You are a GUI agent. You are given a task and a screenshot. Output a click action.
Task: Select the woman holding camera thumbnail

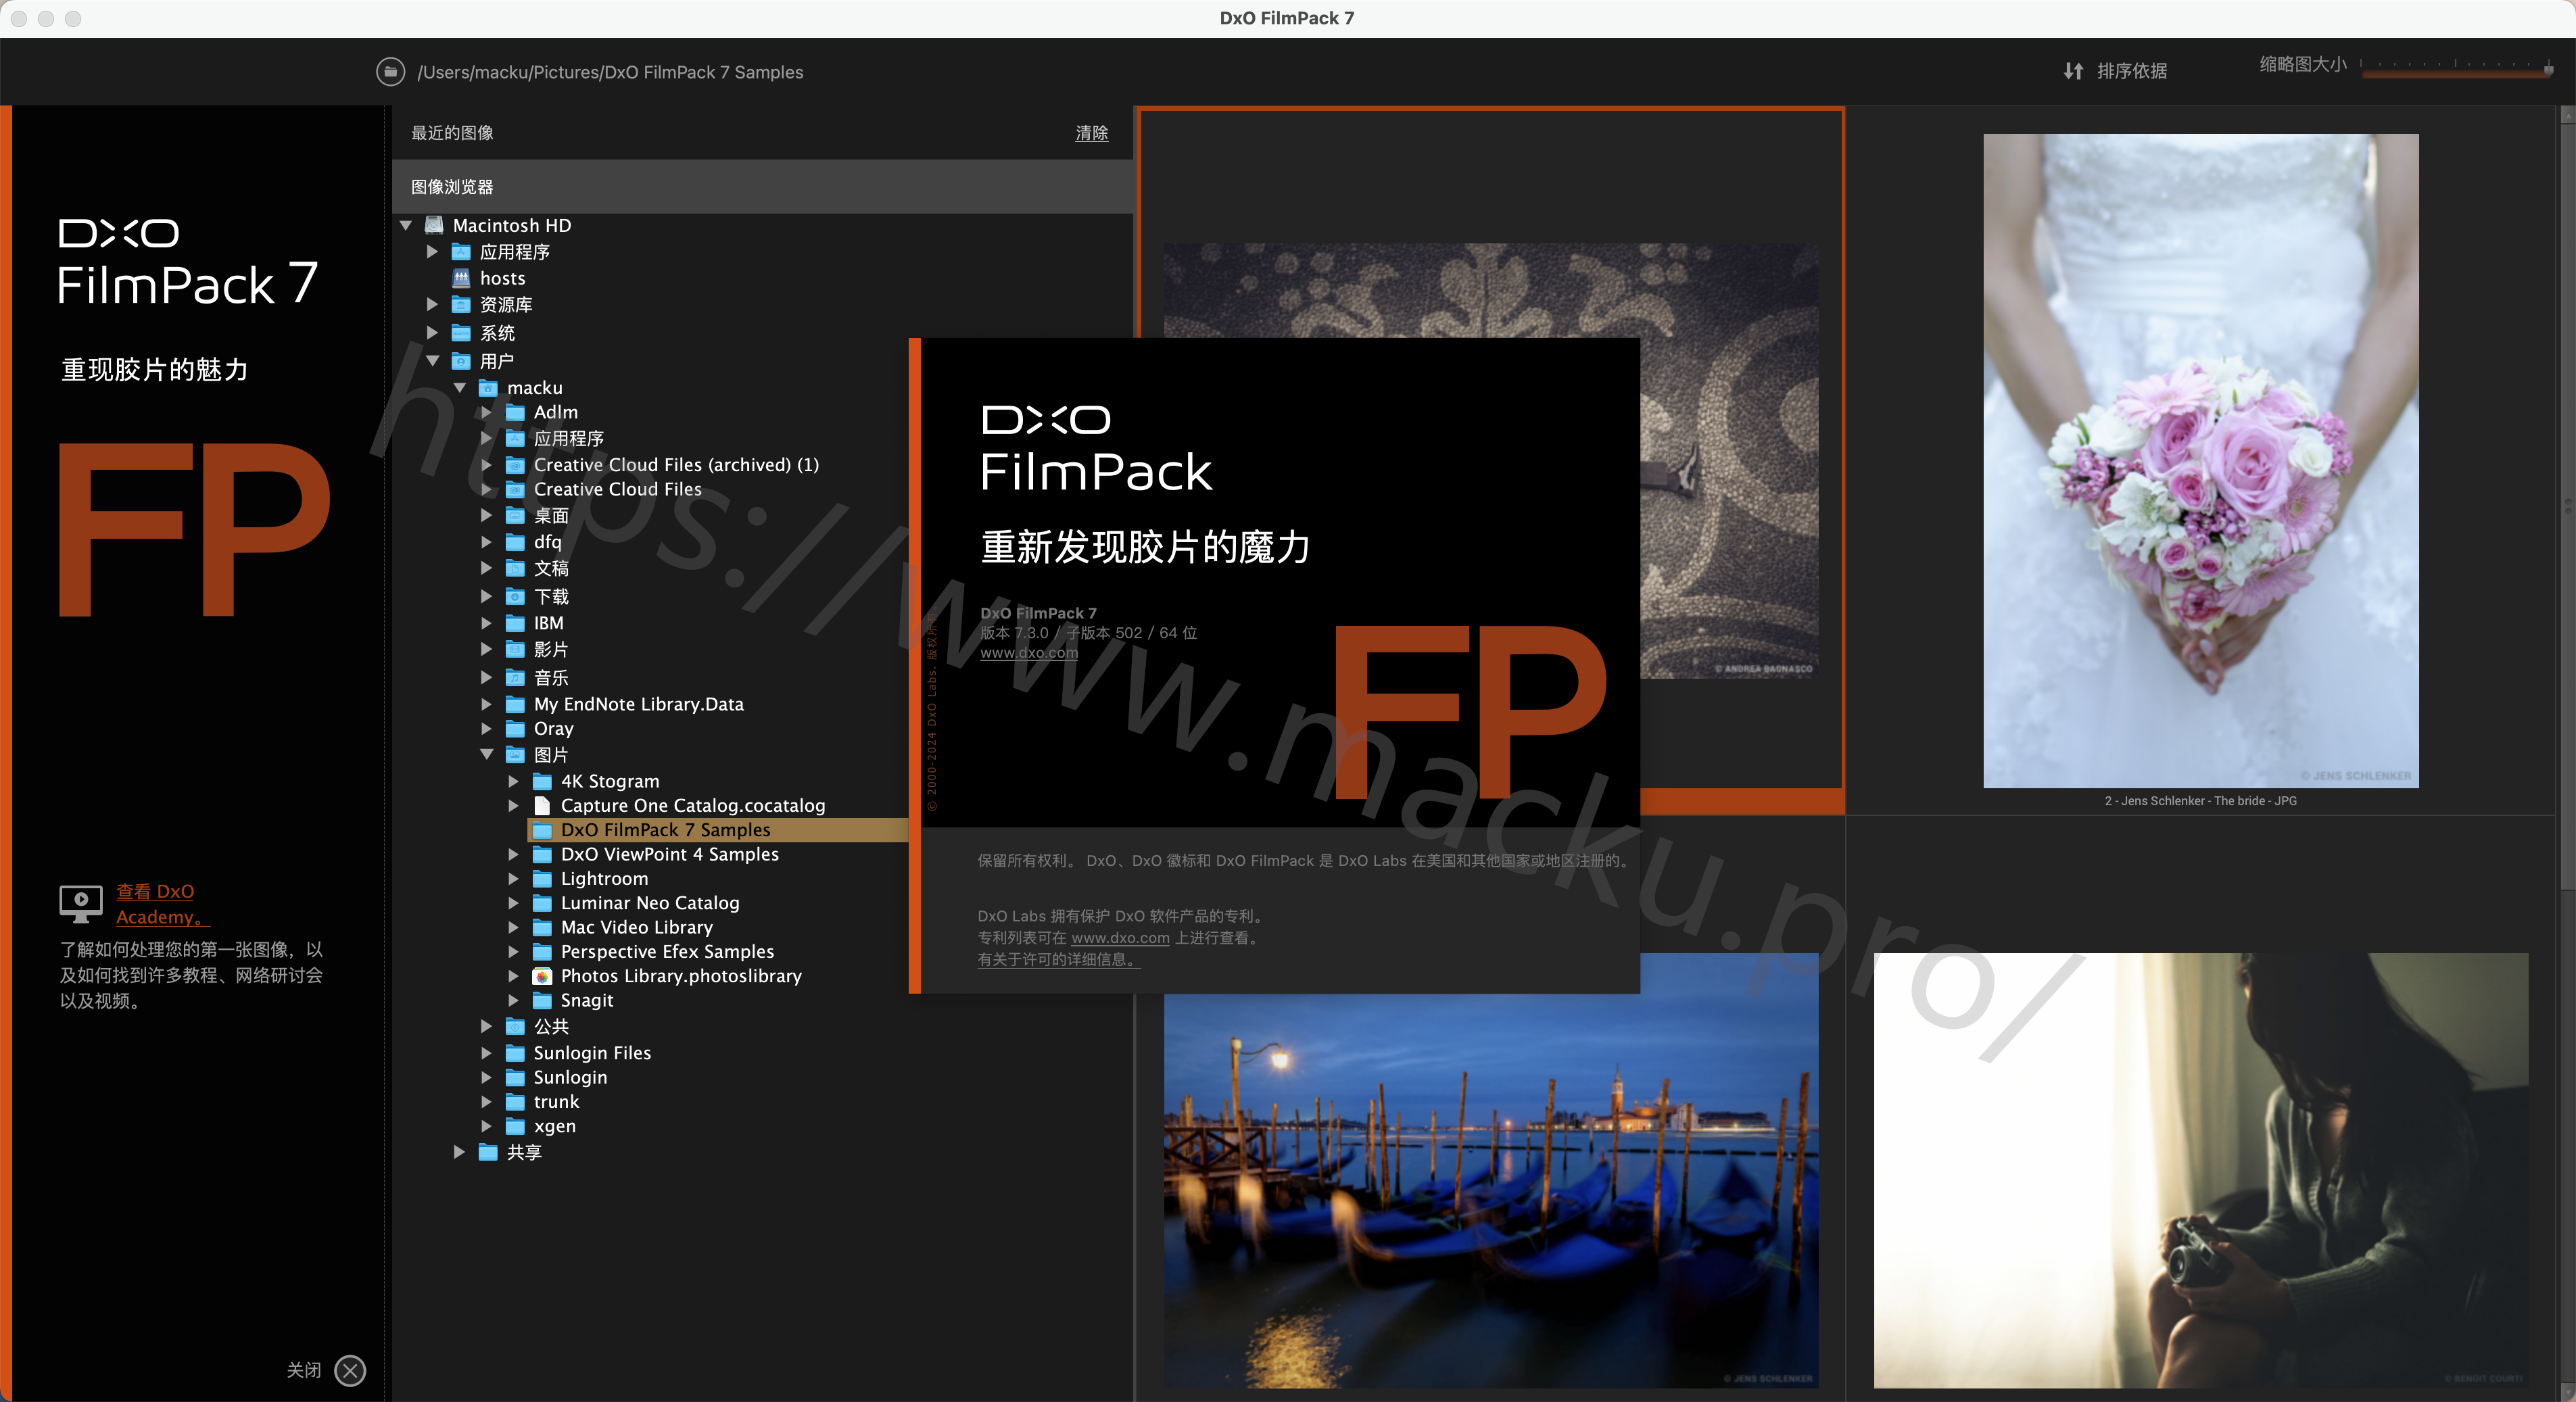[x=2200, y=1170]
